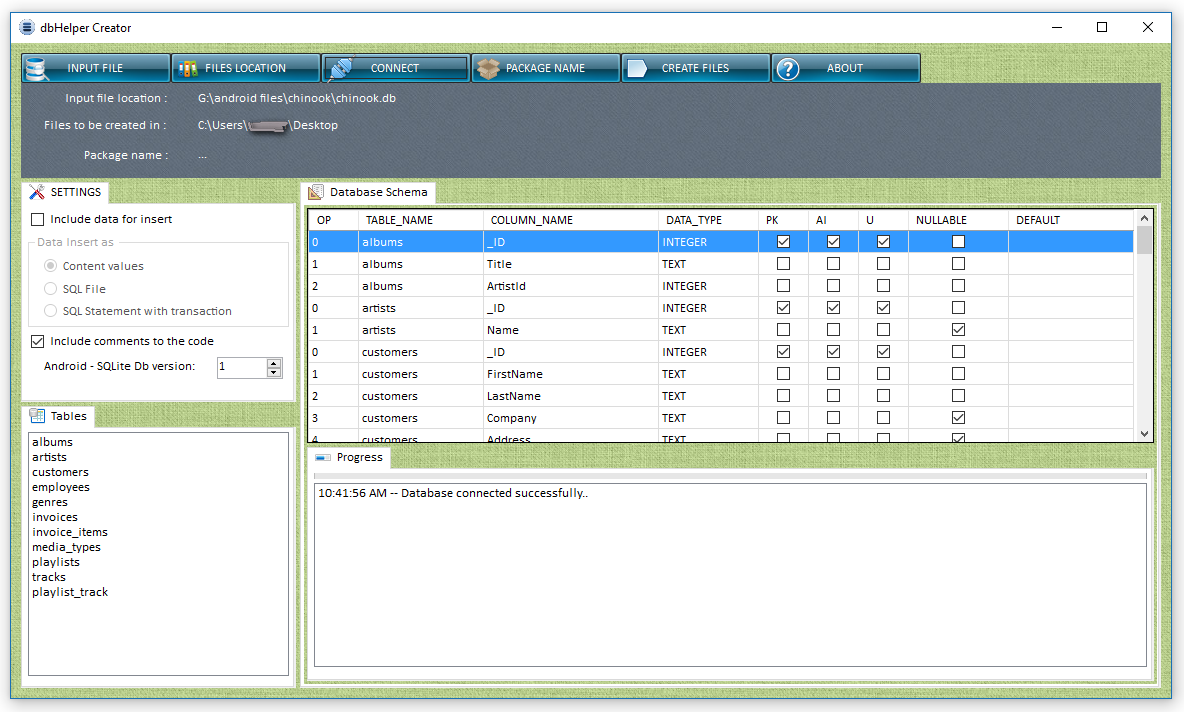Viewport: 1184px width, 712px height.
Task: Enable Include data for insert checkbox
Action: point(38,220)
